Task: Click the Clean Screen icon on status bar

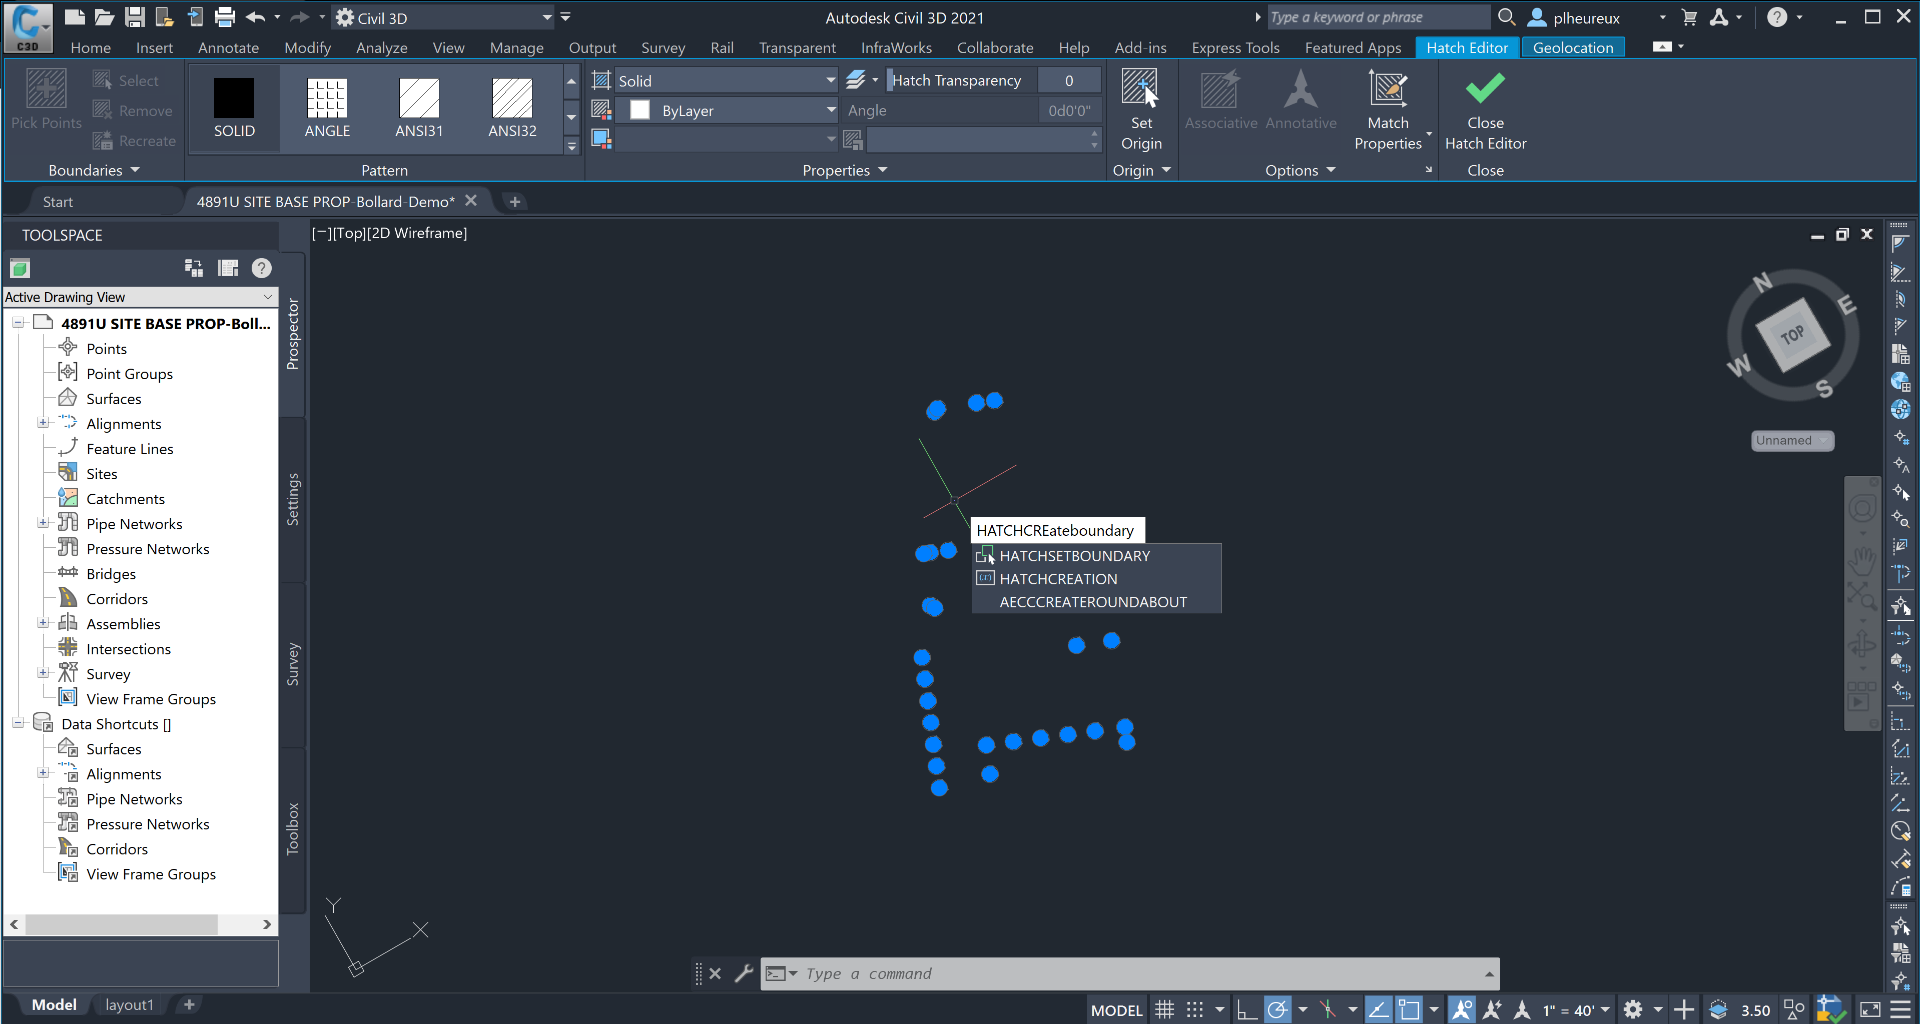Action: tap(1870, 1010)
